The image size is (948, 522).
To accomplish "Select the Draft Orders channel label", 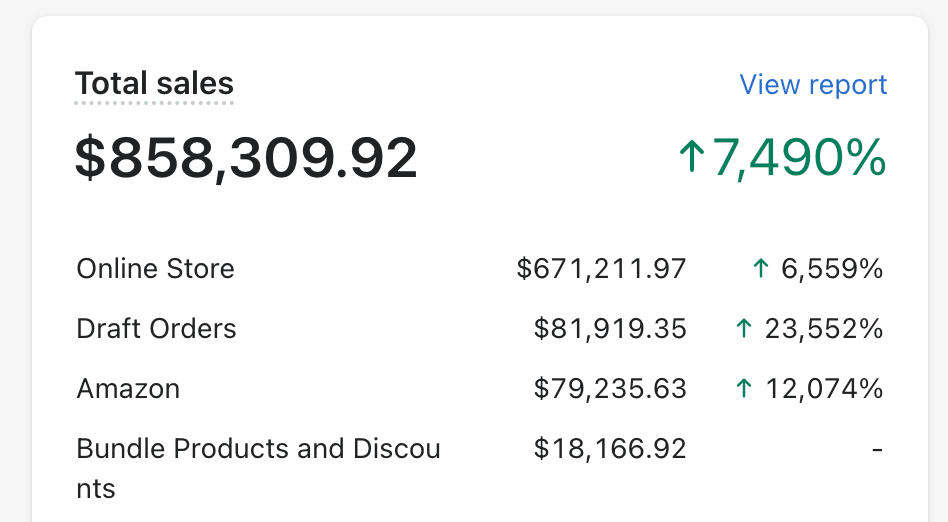I will (156, 328).
